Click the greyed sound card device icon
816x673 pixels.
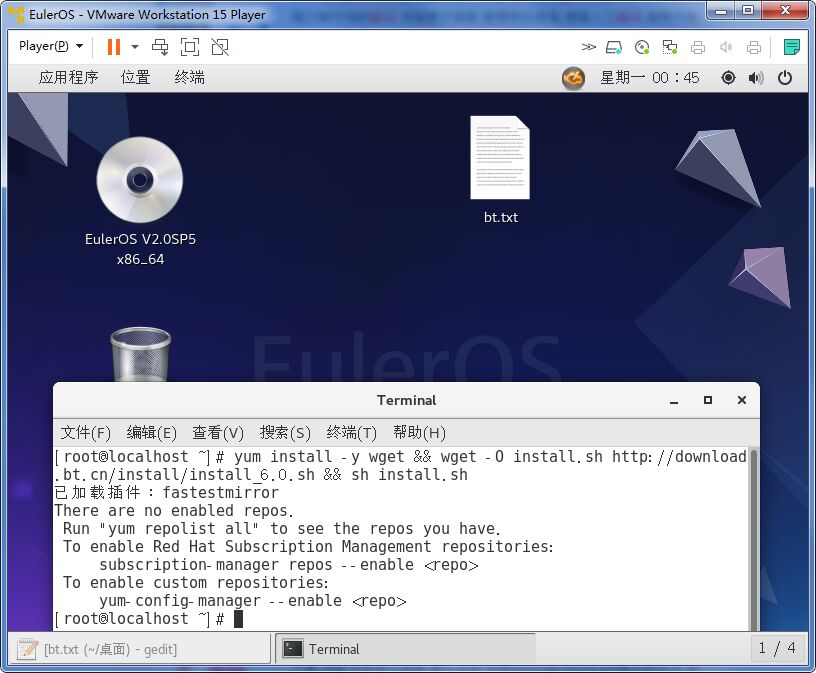(726, 47)
